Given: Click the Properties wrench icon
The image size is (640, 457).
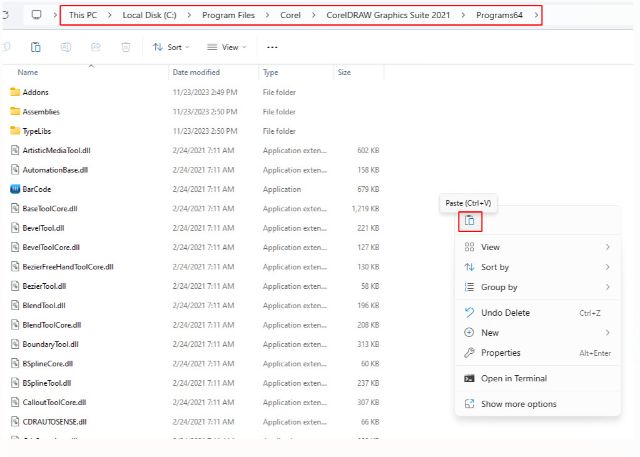Looking at the screenshot, I should coord(469,353).
